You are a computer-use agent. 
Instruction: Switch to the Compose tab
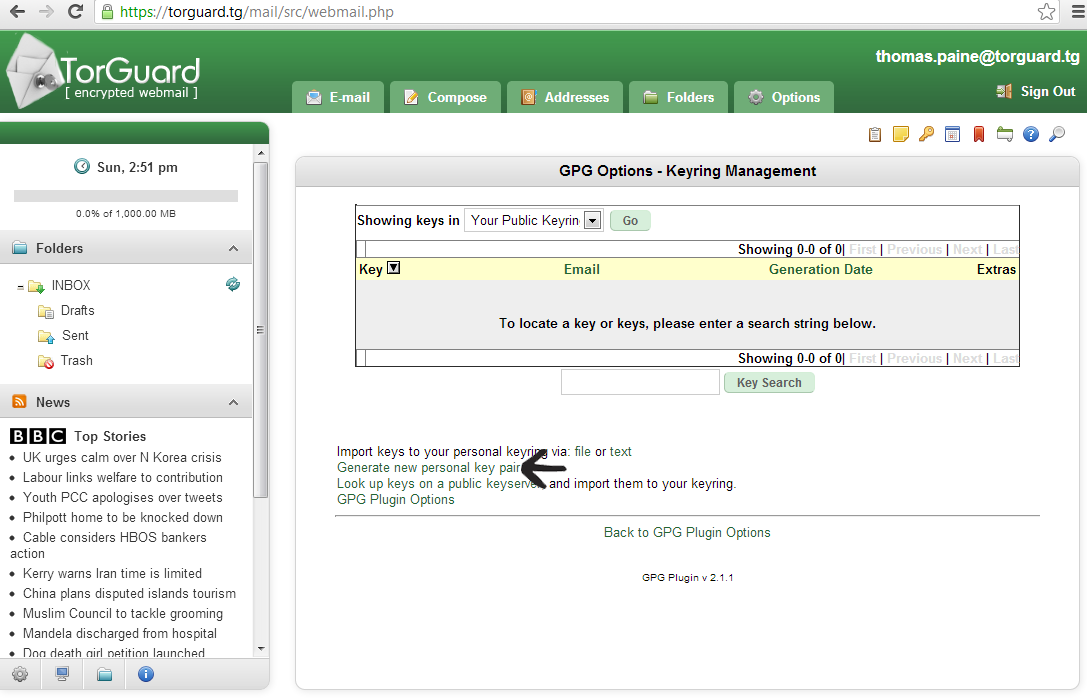(x=445, y=97)
